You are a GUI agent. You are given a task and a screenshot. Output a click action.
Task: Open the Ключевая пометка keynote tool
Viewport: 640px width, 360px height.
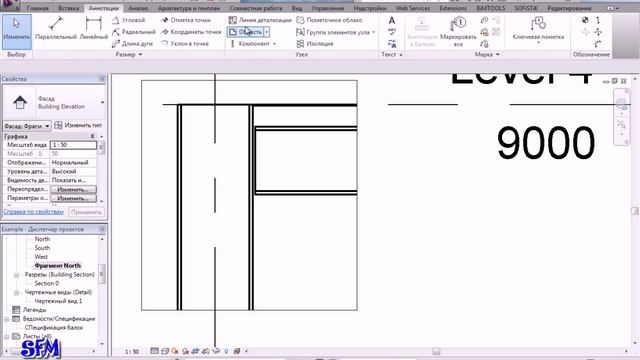(x=538, y=29)
